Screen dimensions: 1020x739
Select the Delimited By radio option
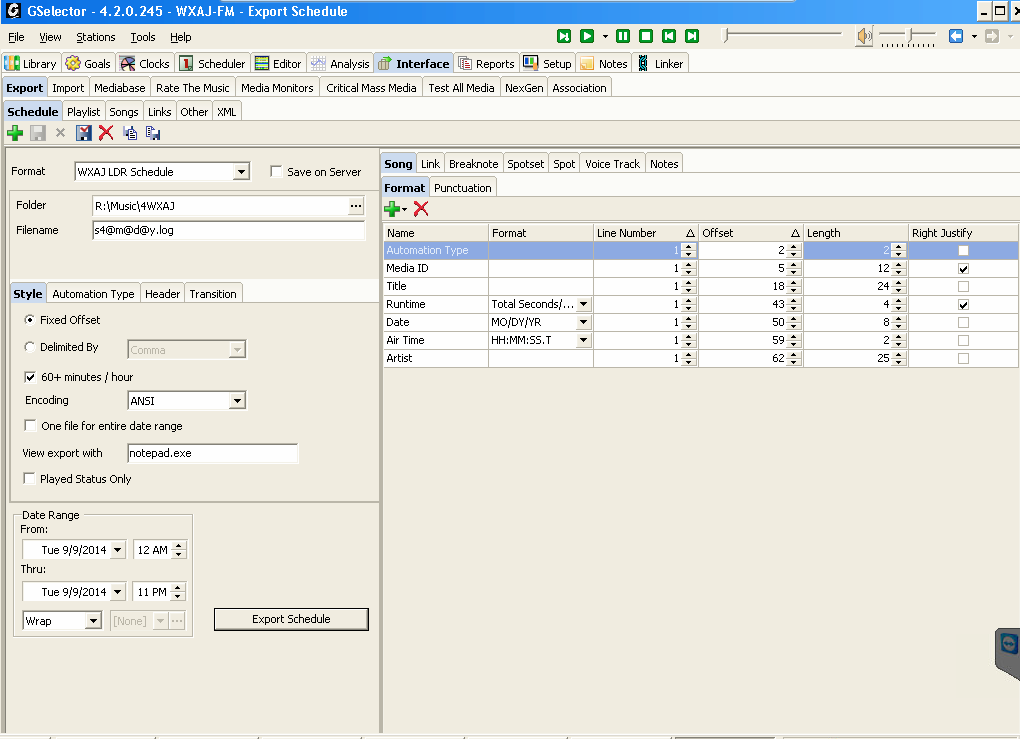(x=30, y=347)
